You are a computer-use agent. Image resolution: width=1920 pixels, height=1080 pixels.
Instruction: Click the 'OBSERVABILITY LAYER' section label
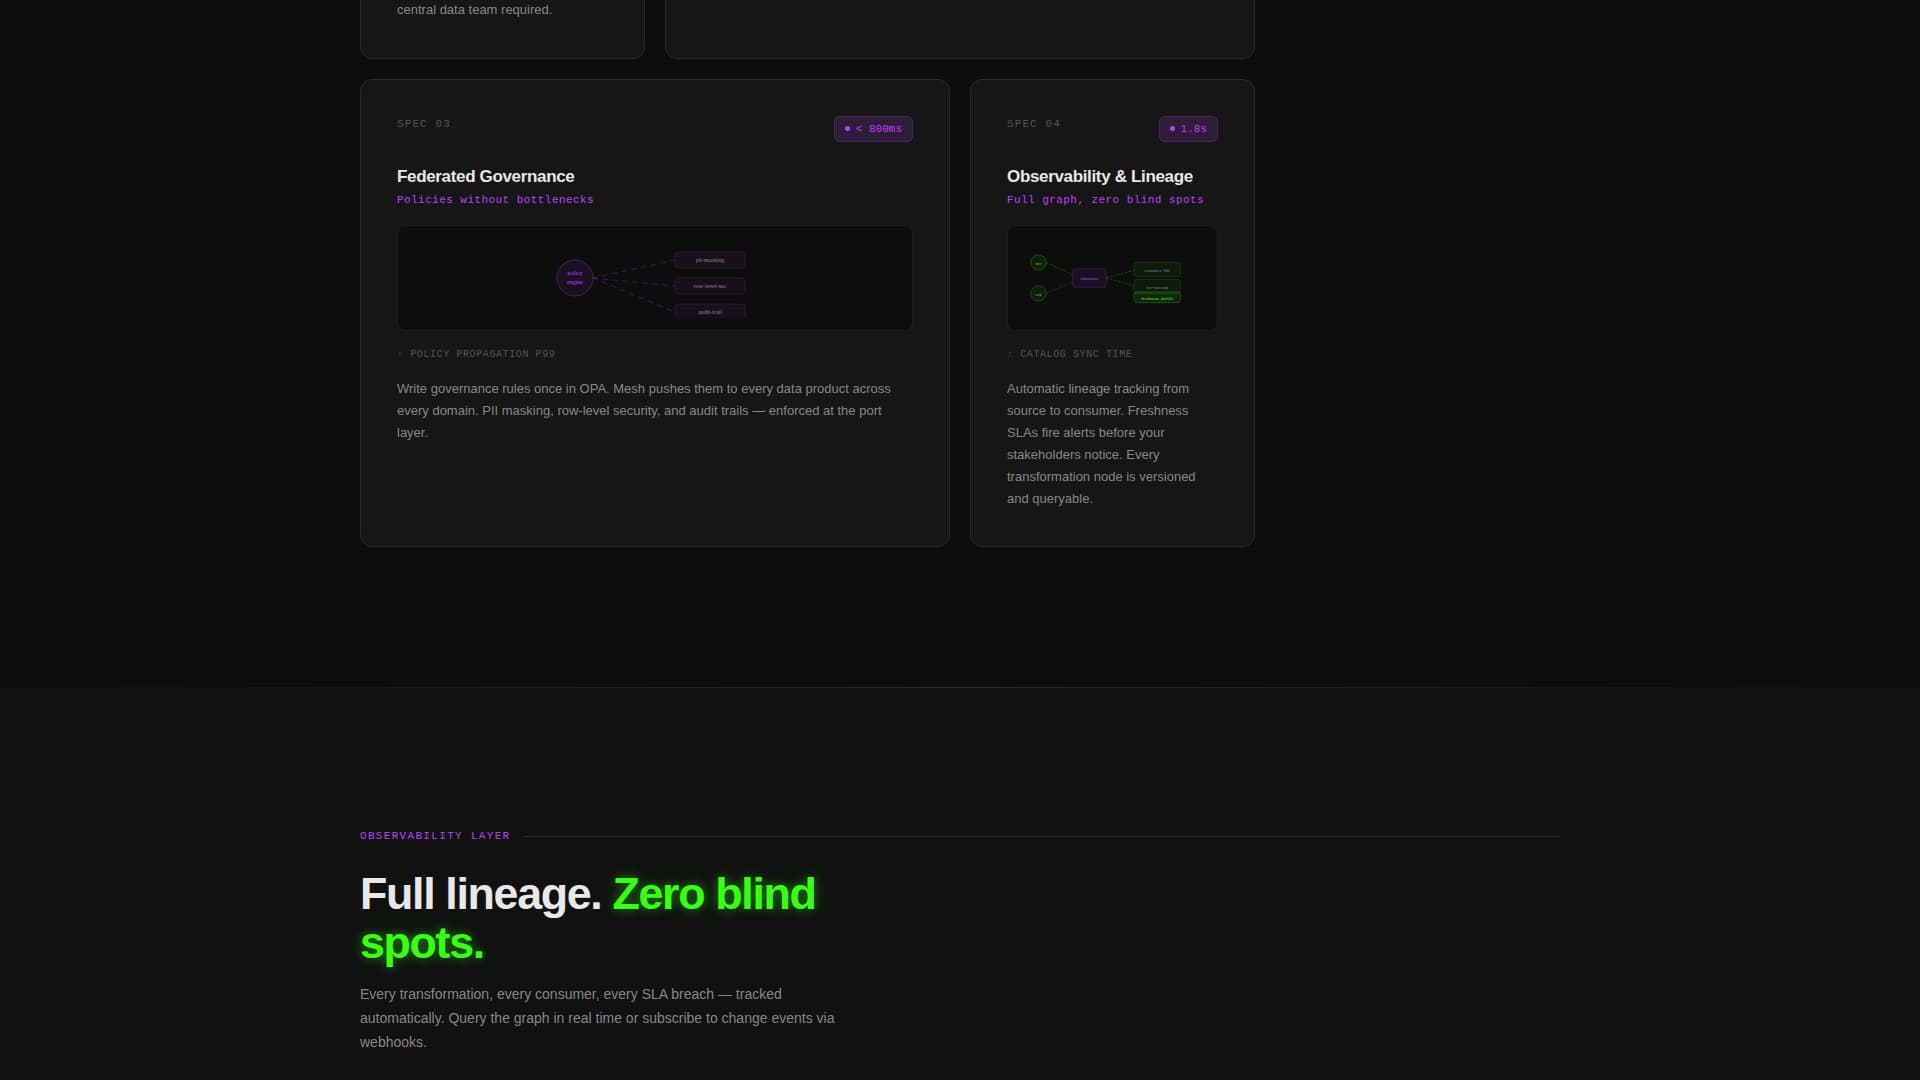tap(435, 836)
